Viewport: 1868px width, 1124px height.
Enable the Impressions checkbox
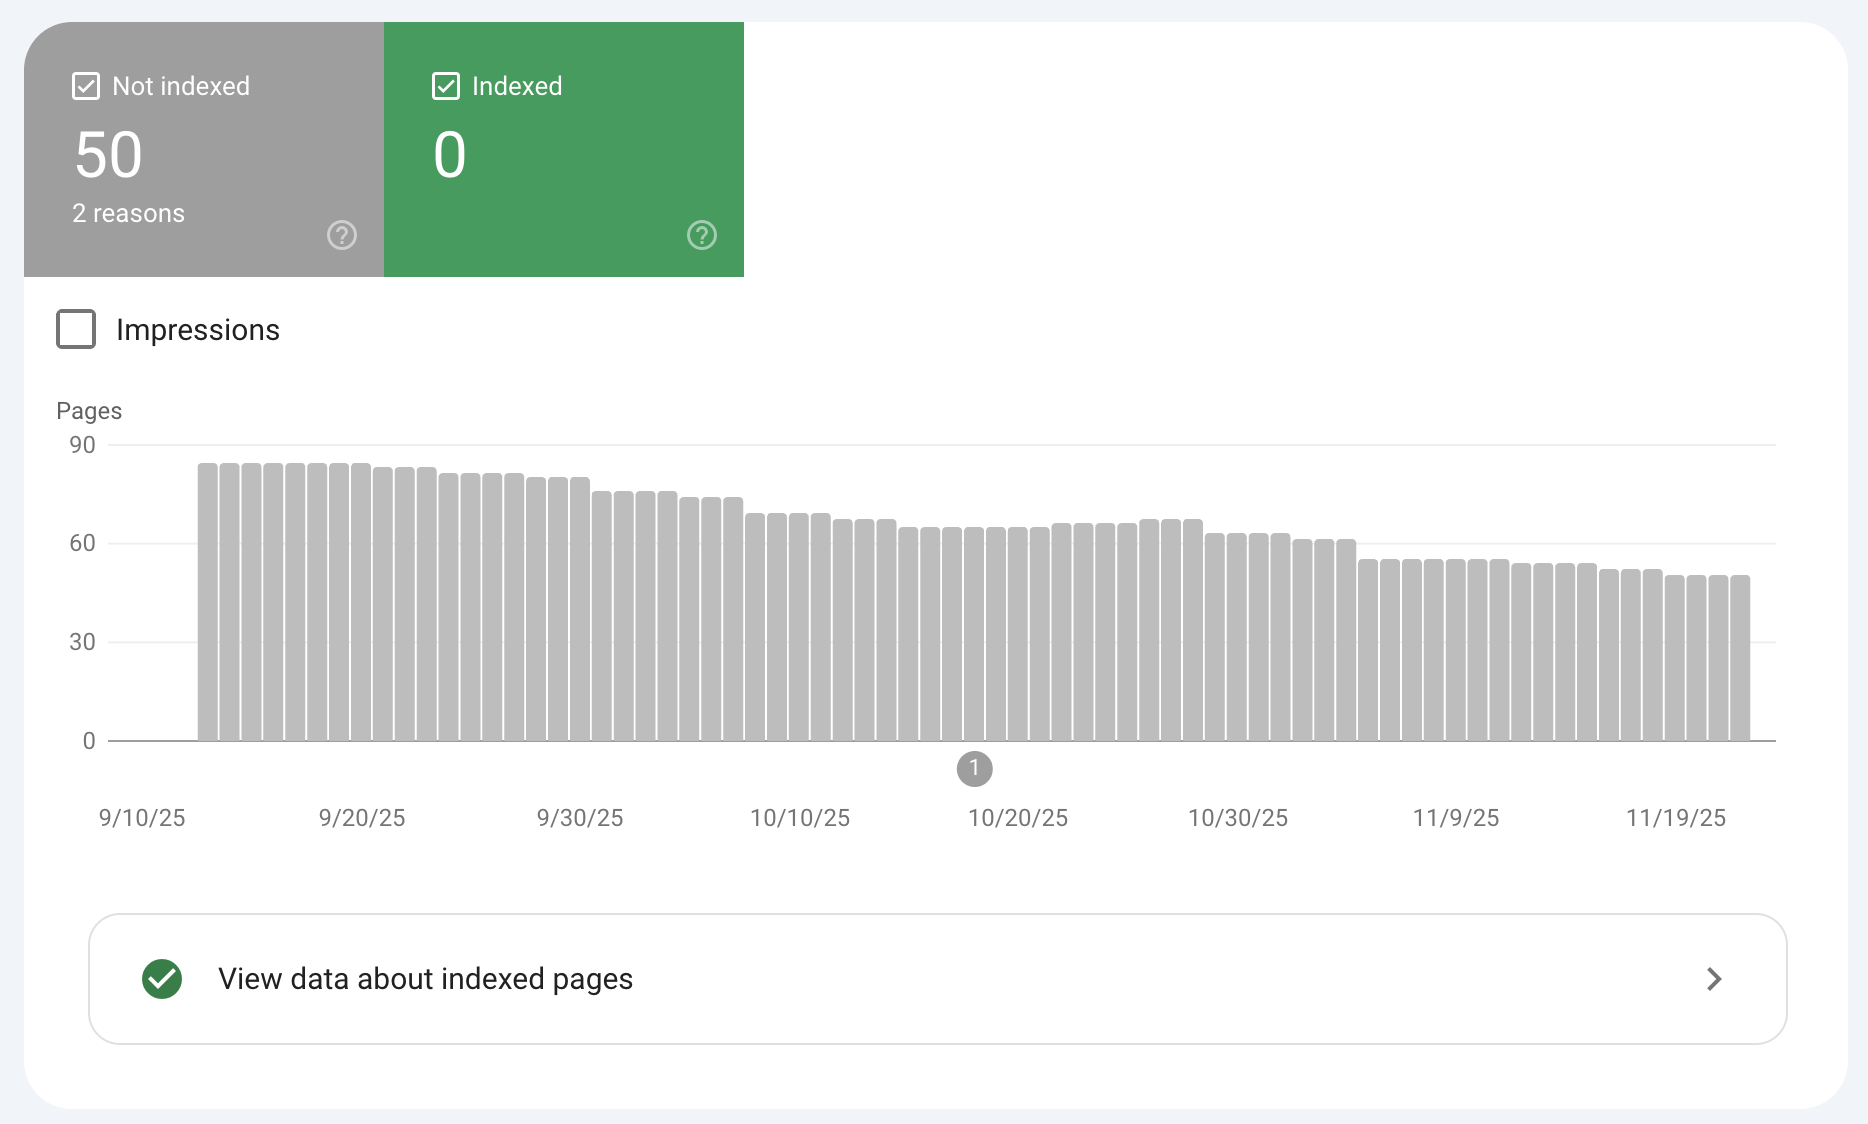(x=75, y=328)
